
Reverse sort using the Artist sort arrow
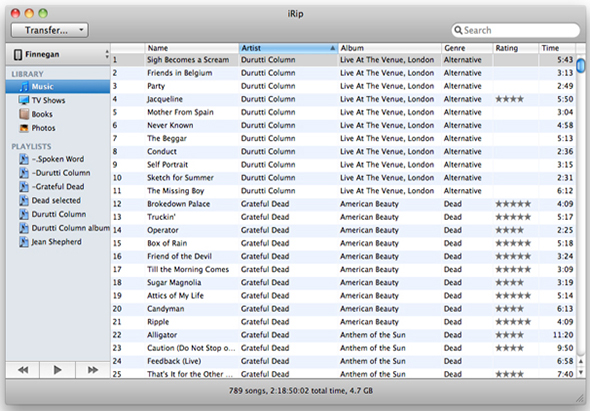tap(332, 48)
